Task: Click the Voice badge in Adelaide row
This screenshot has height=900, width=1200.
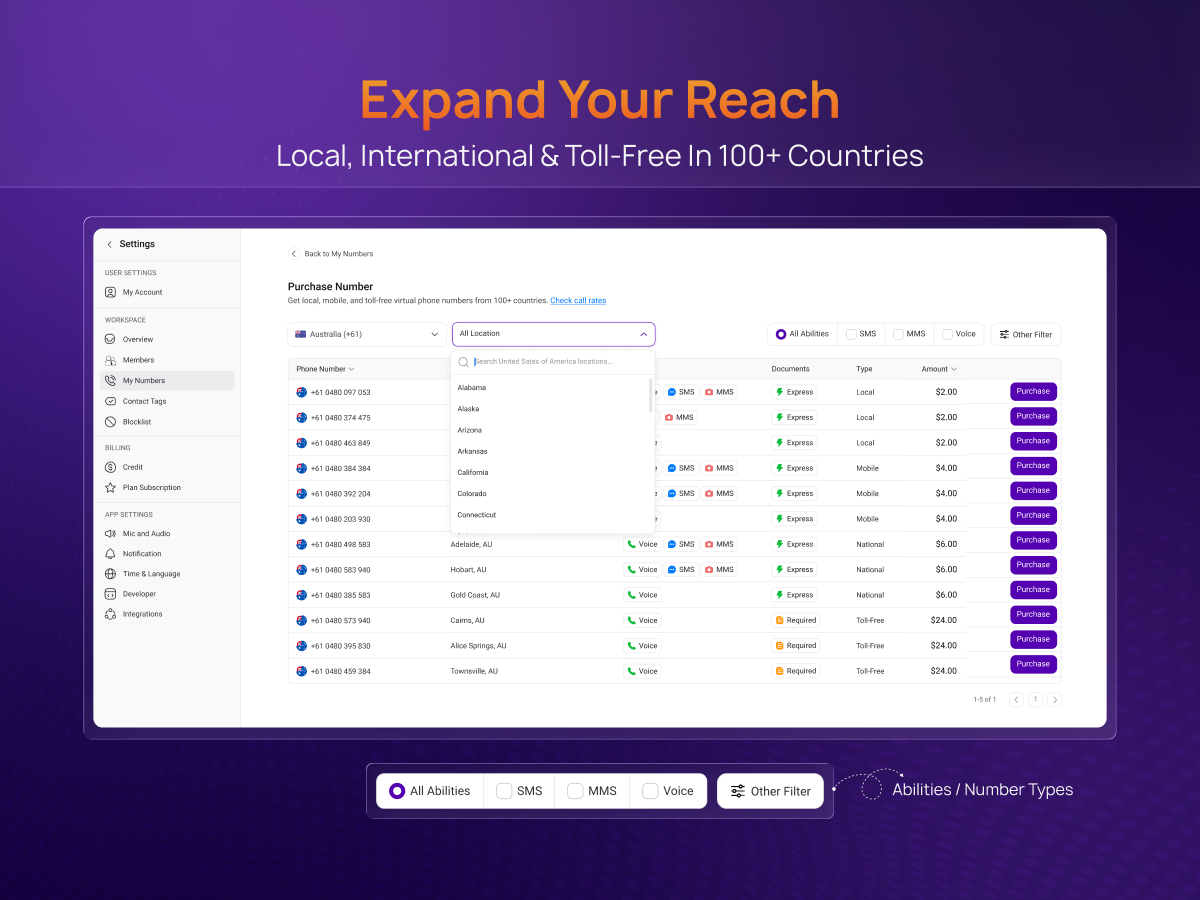Action: 642,544
